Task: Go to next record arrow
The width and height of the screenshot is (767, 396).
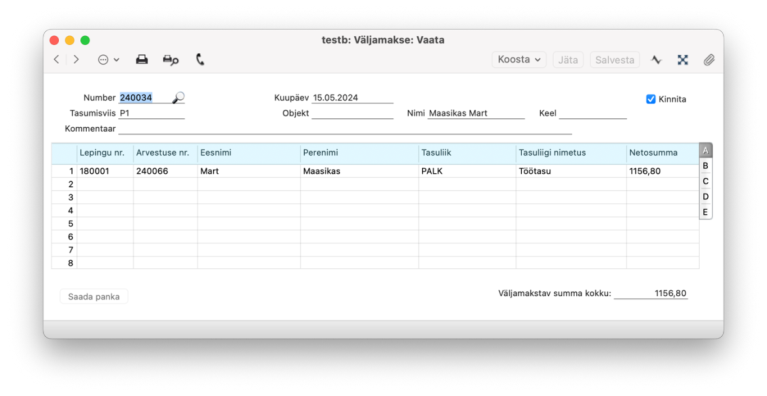Action: point(76,60)
